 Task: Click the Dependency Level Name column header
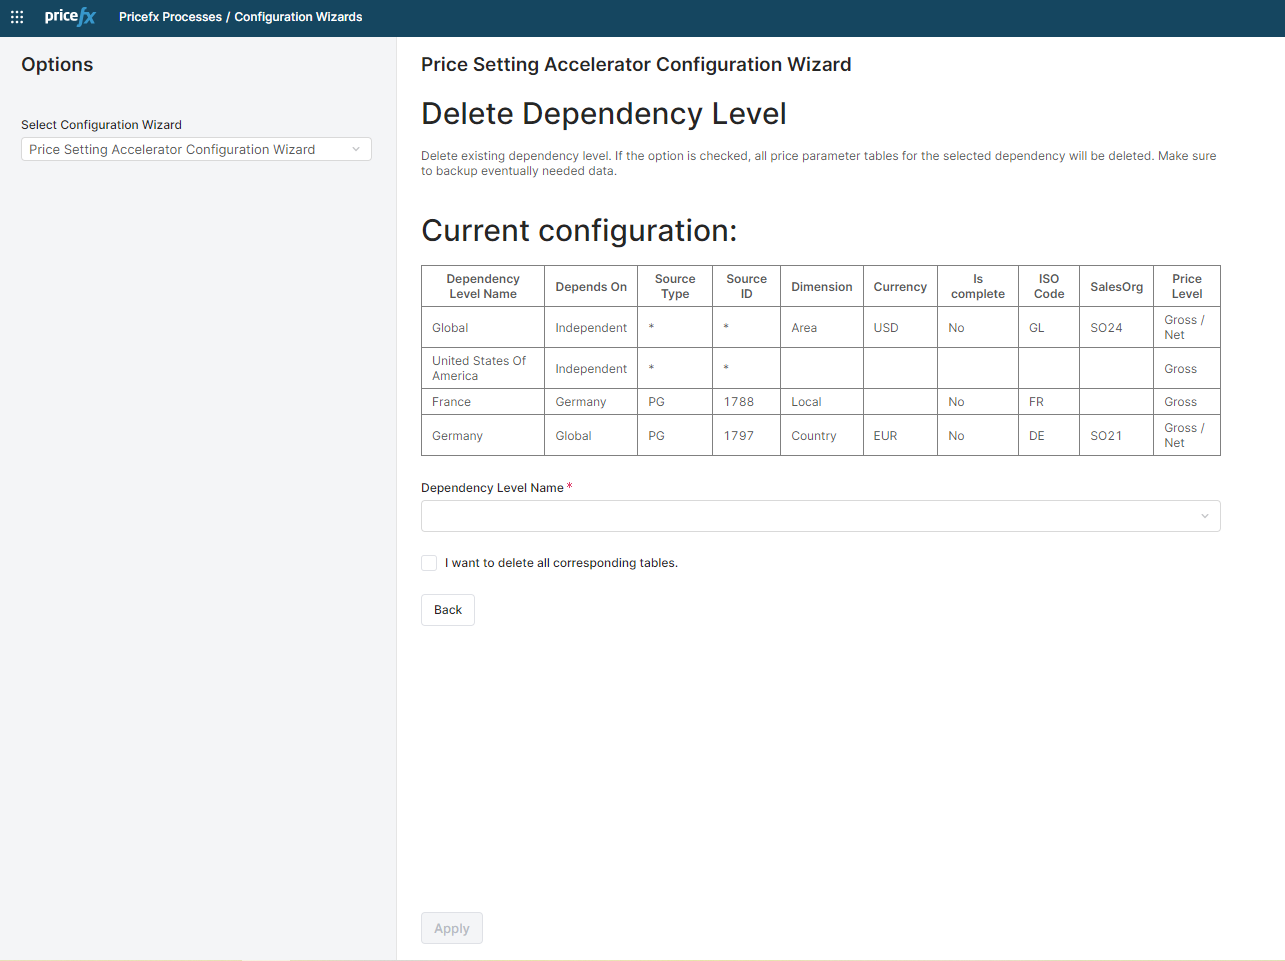click(x=483, y=286)
